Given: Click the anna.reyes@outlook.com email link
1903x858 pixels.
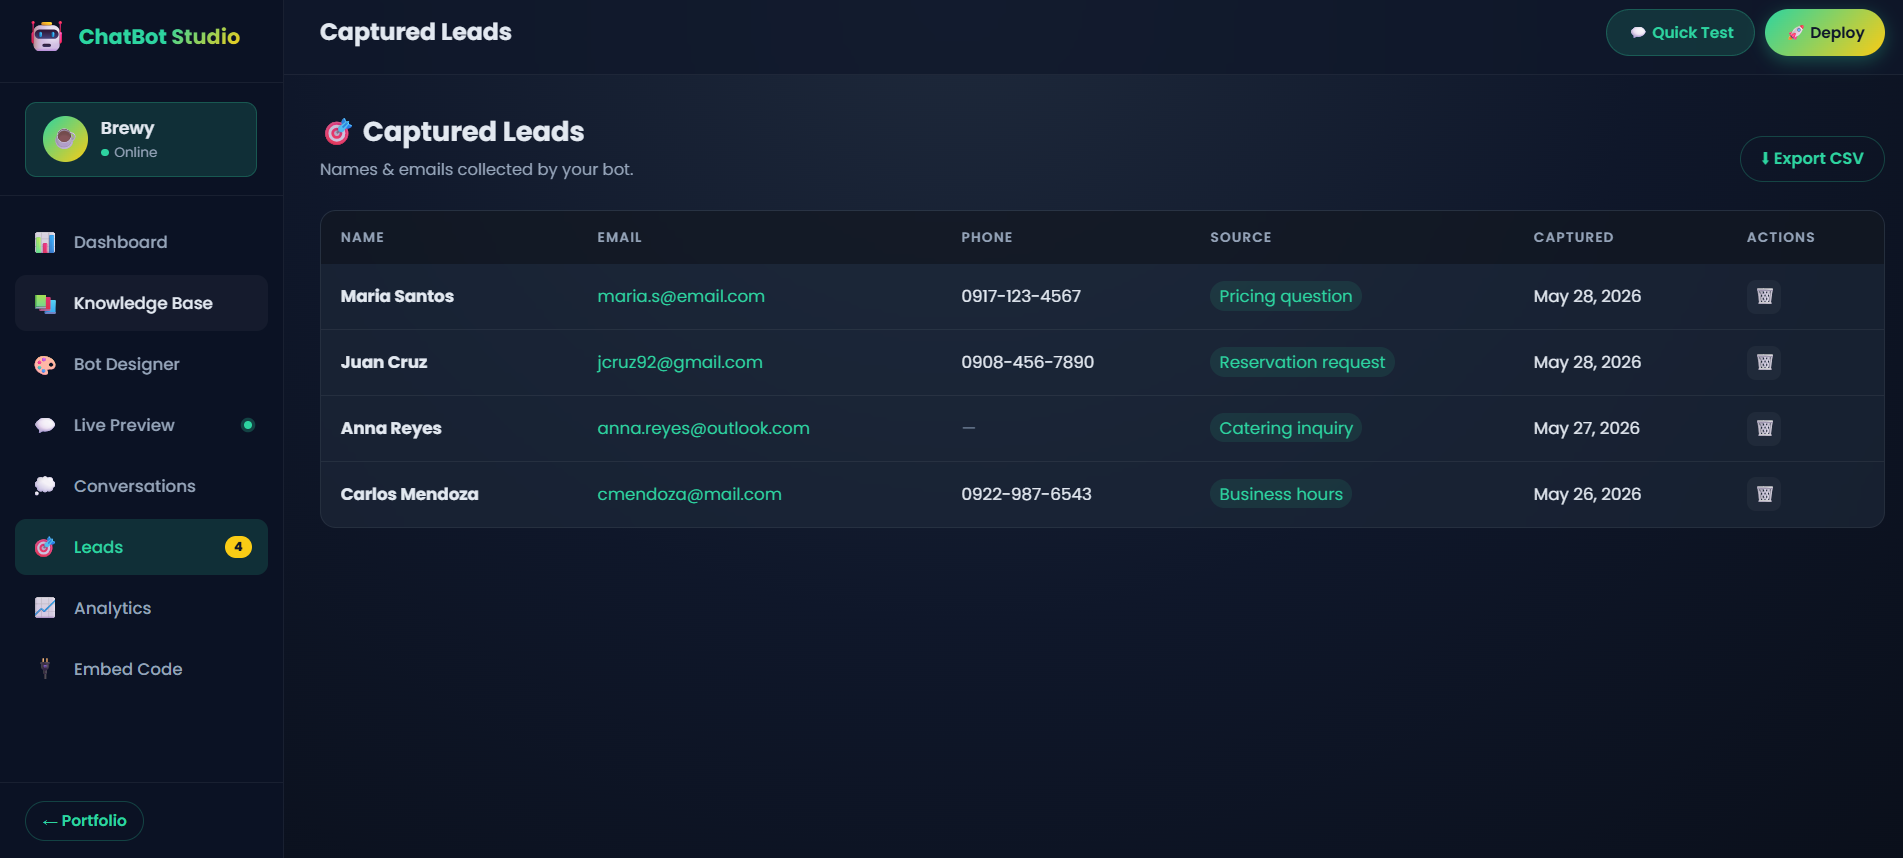Looking at the screenshot, I should (703, 428).
